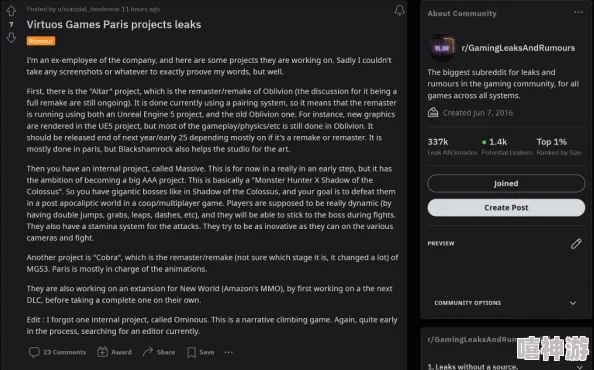The image size is (594, 370).
Task: Expand the Community Options section
Action: pos(506,303)
